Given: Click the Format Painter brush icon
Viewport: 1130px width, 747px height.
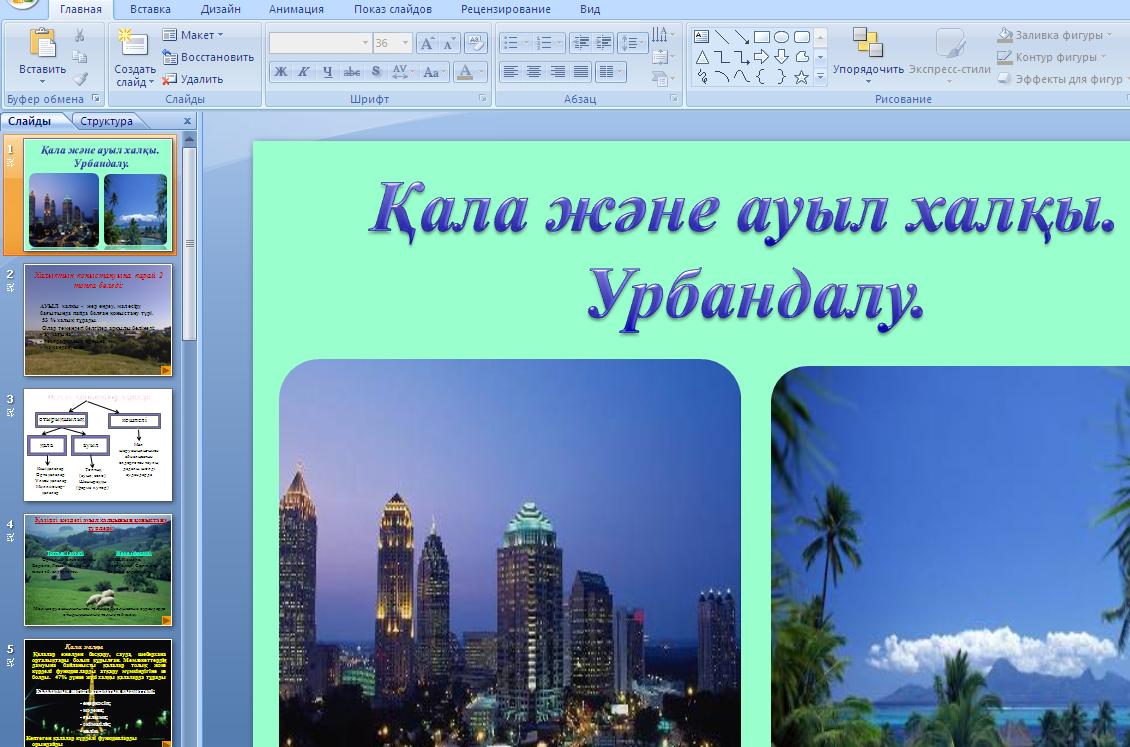Looking at the screenshot, I should click(79, 78).
